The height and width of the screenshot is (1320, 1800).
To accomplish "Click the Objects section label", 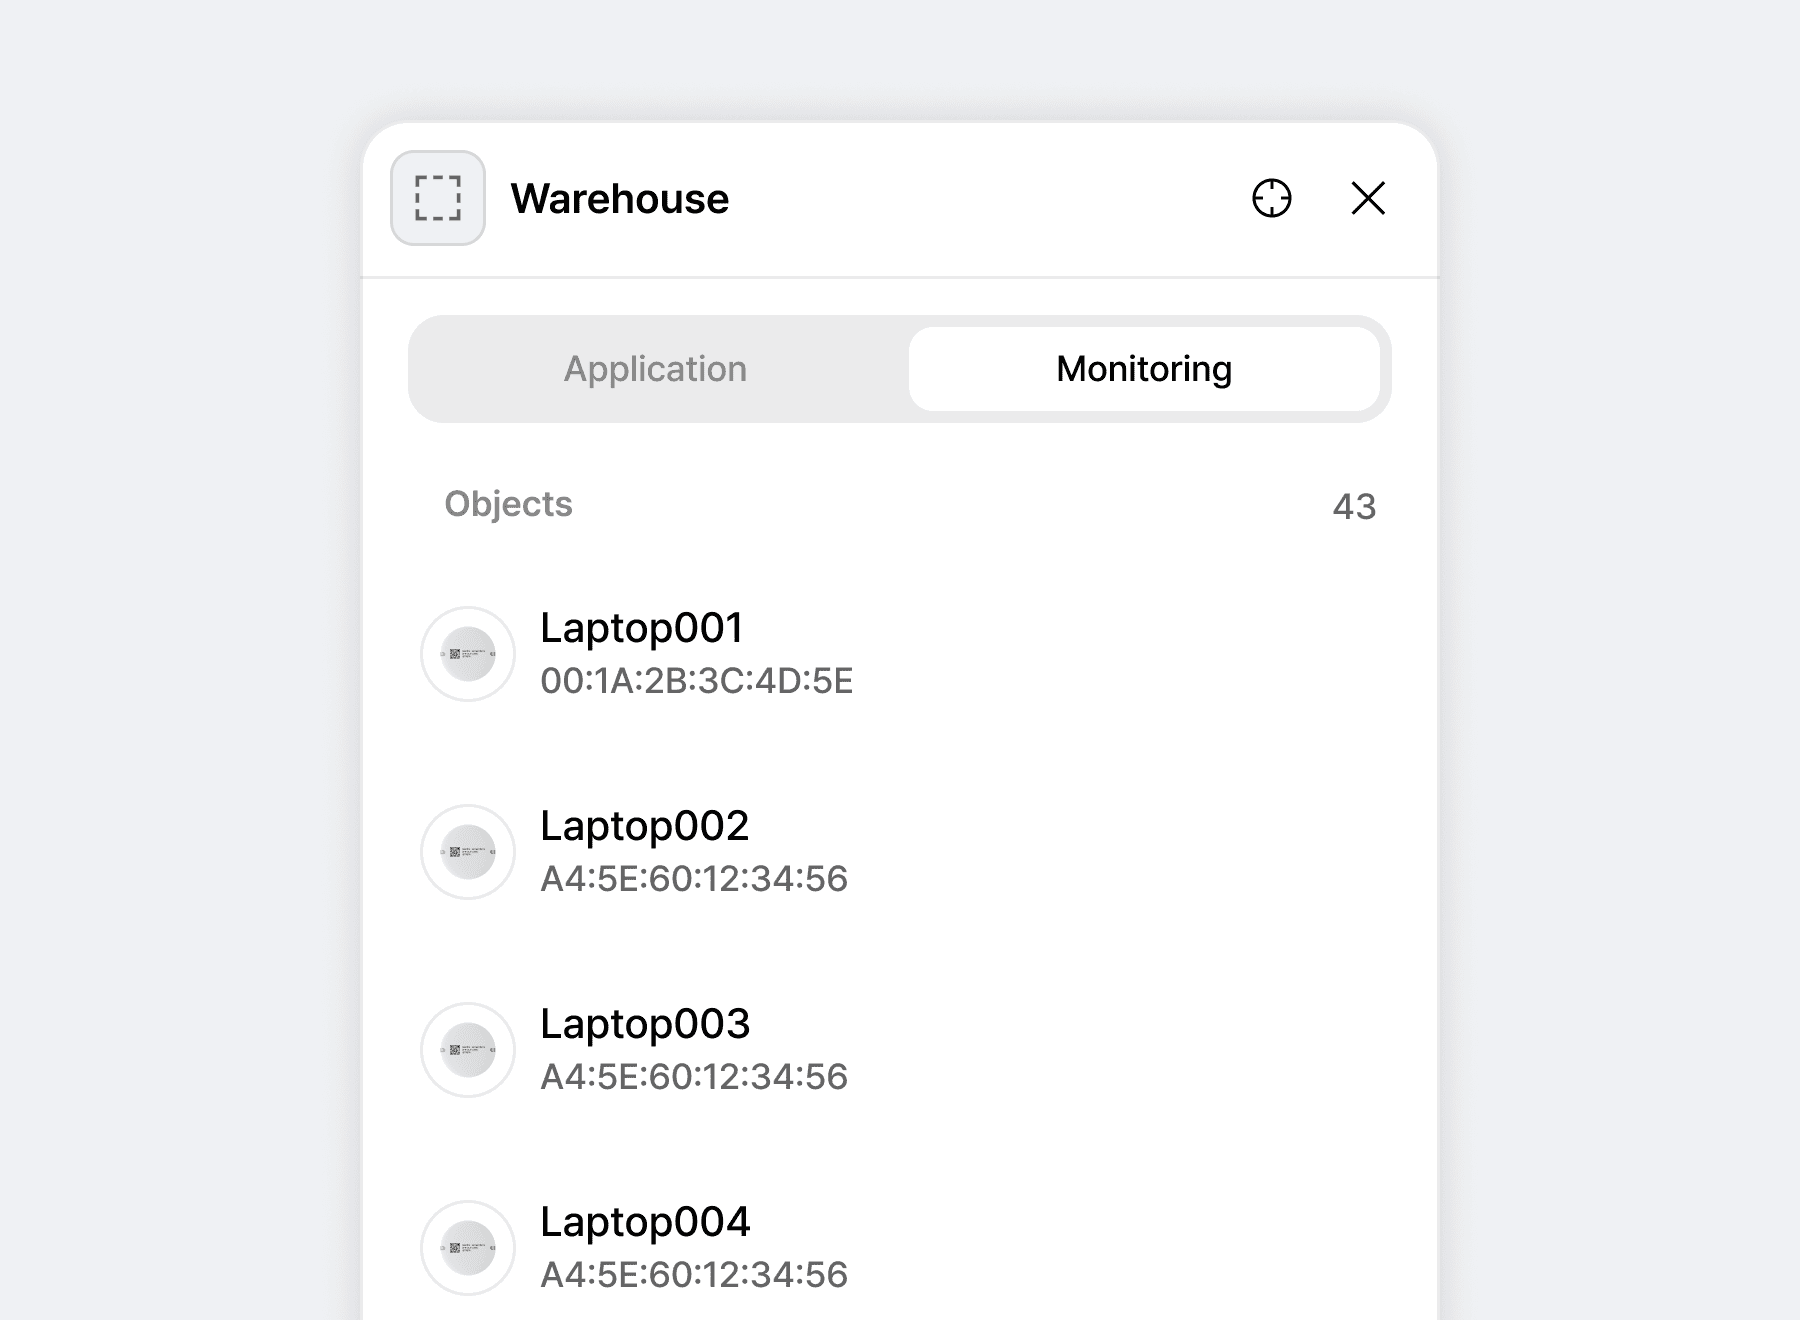I will (508, 504).
